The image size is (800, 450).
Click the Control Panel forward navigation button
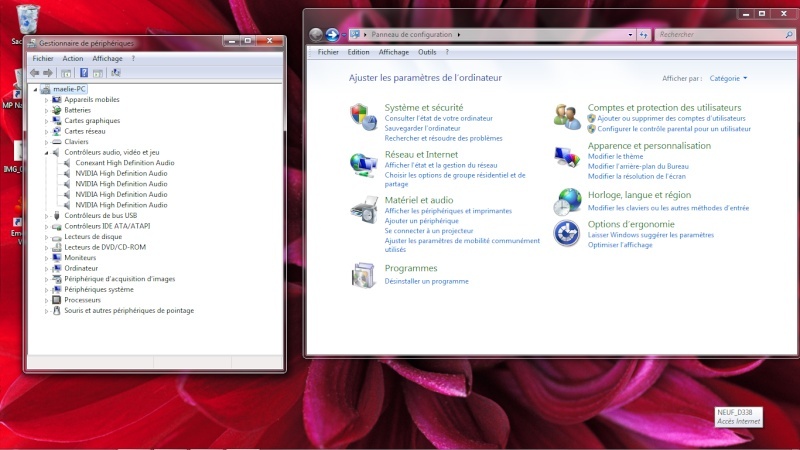pyautogui.click(x=332, y=34)
